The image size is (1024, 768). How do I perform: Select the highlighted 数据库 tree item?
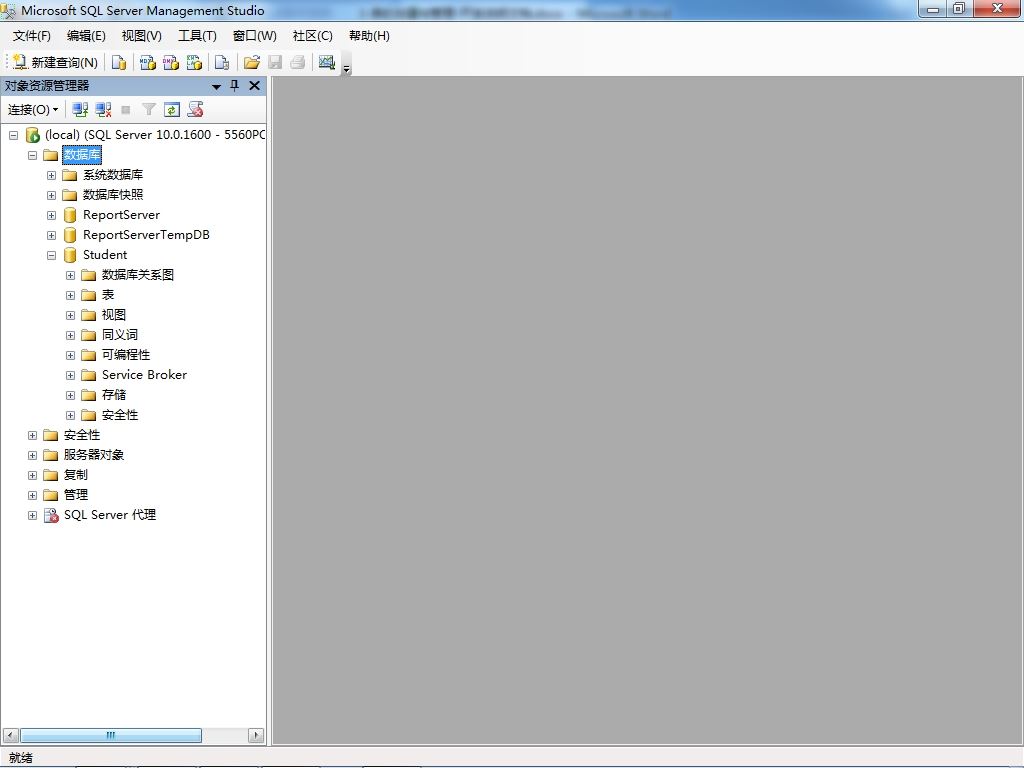tap(82, 155)
